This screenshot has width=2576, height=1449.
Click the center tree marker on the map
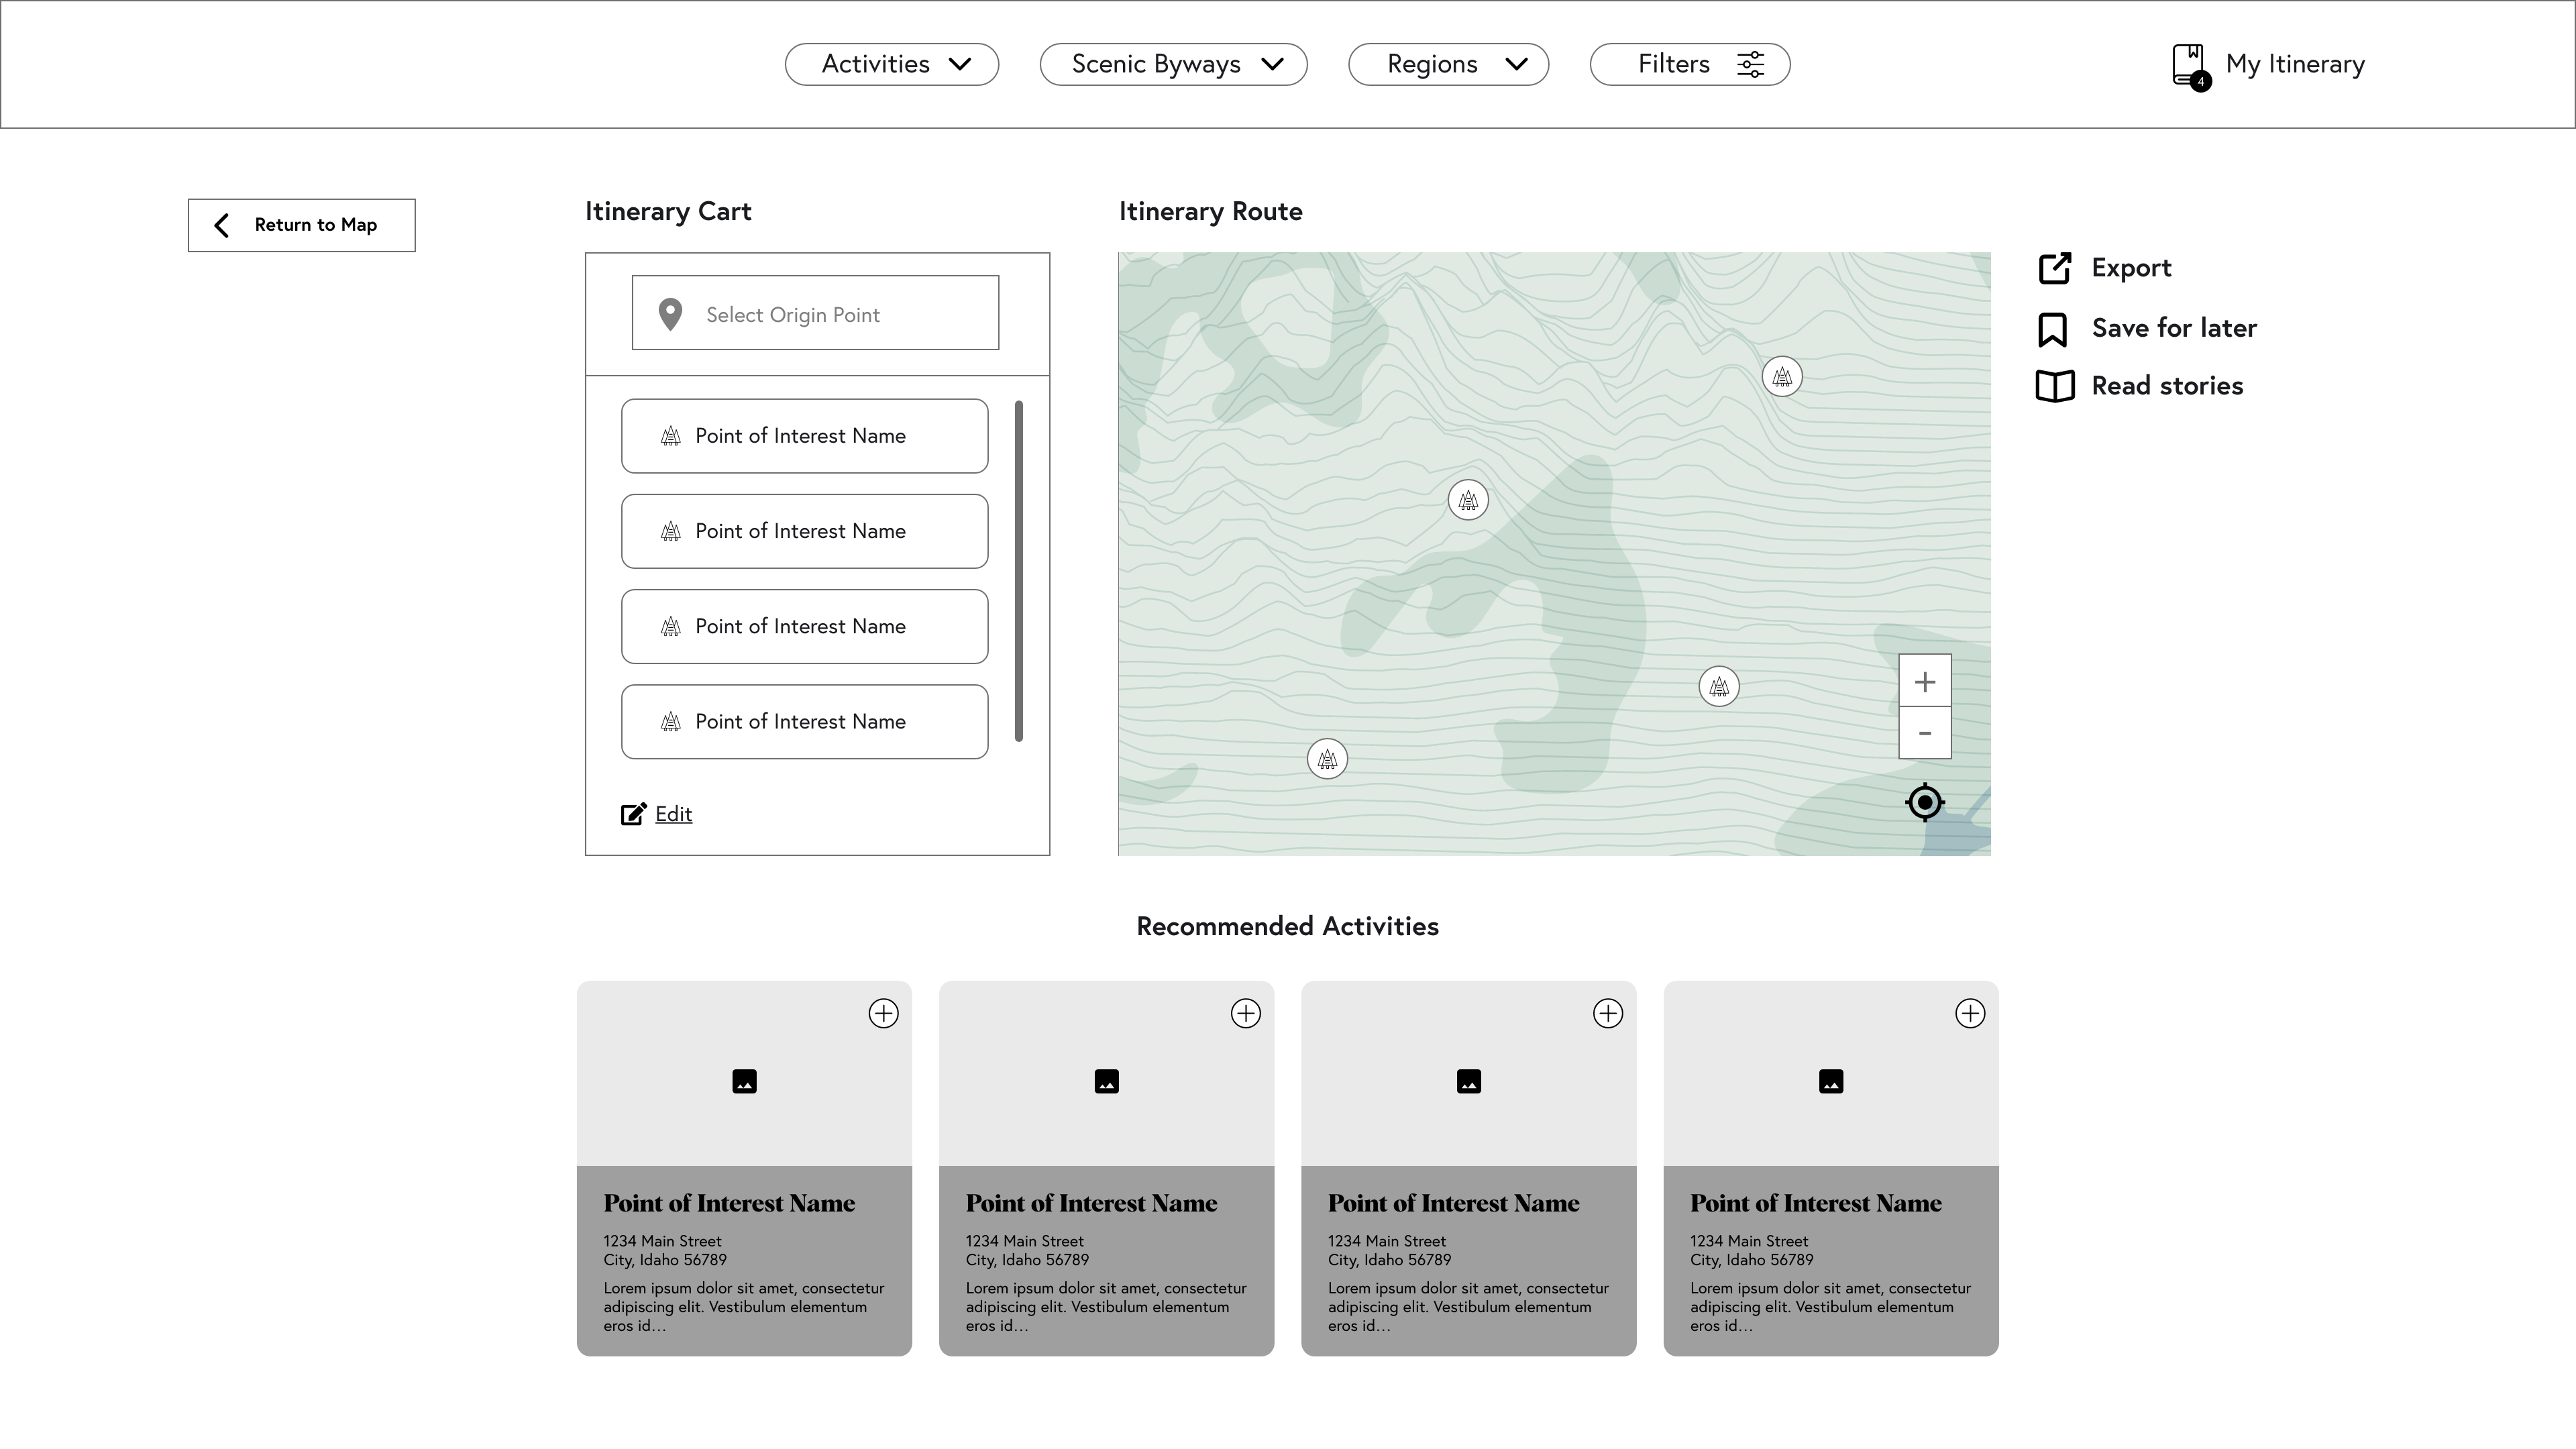coord(1468,500)
